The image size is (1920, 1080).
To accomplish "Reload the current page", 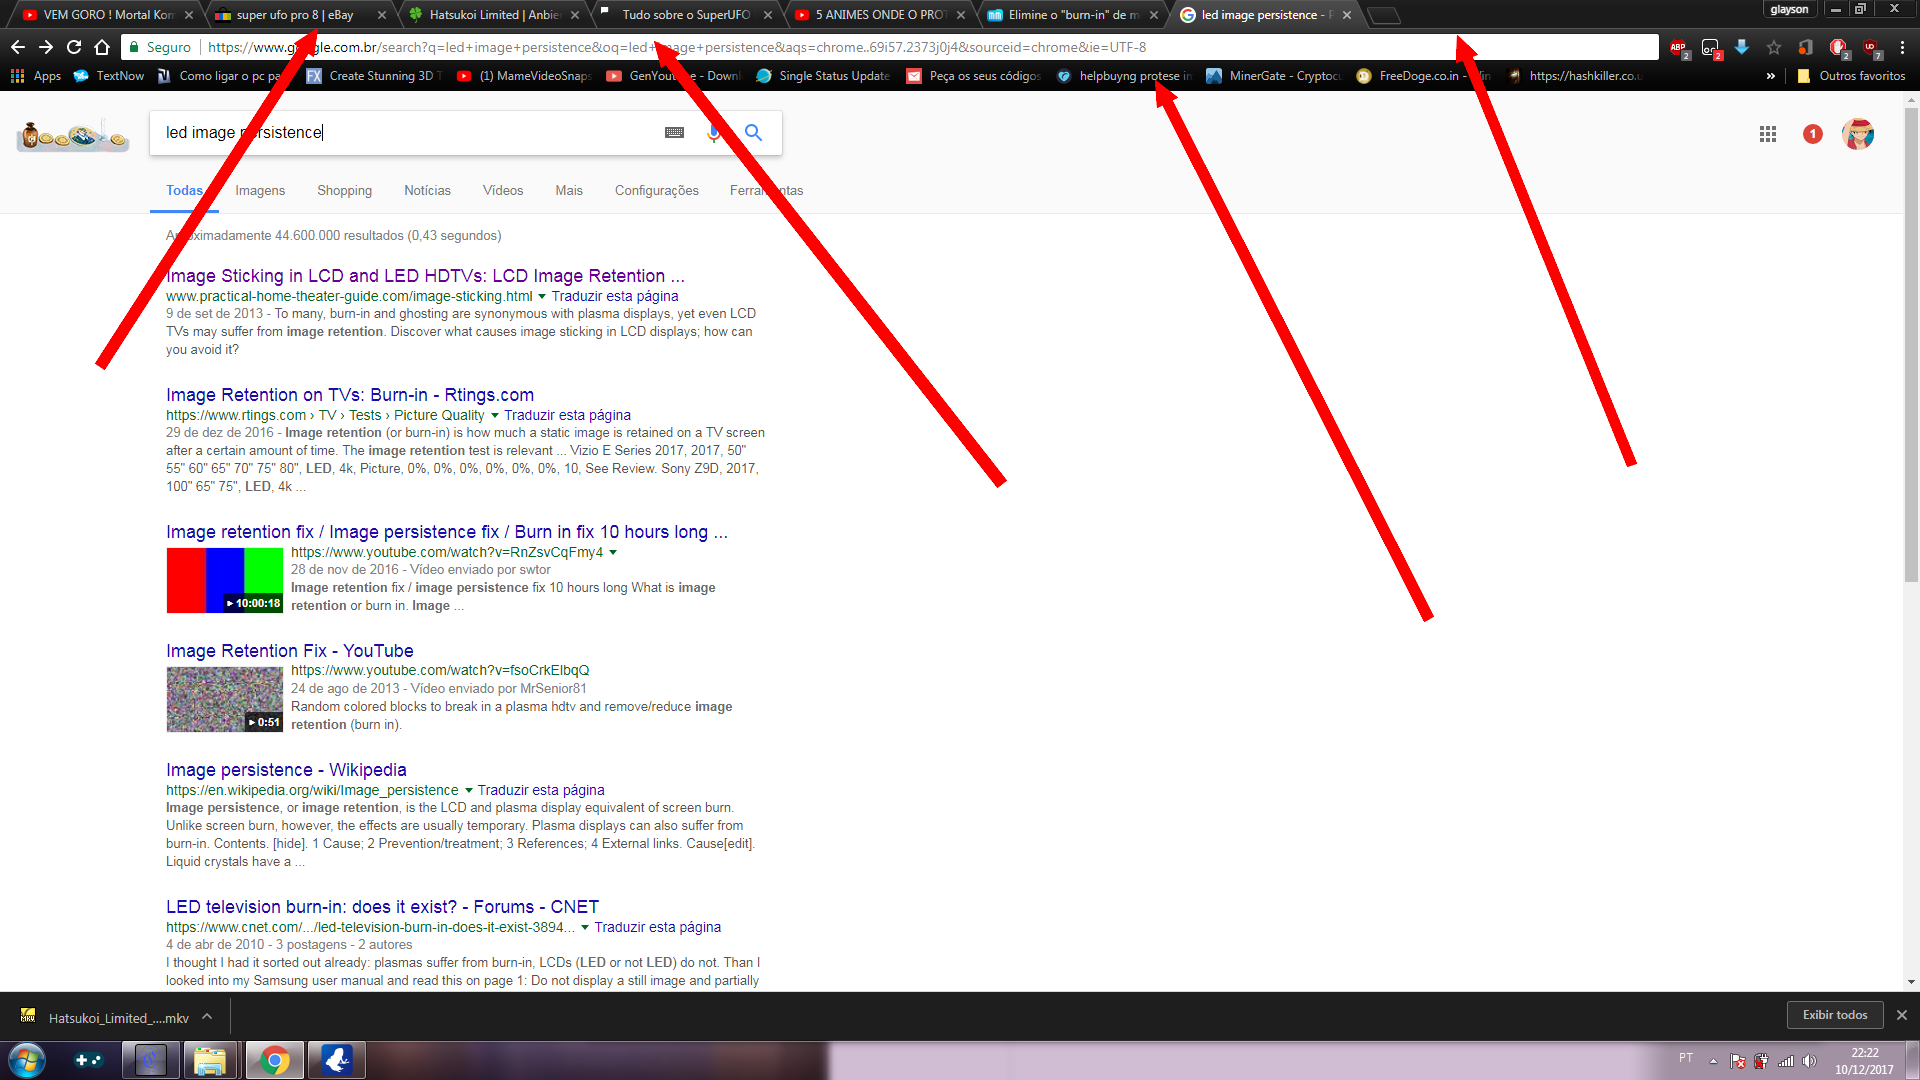I will click(74, 47).
